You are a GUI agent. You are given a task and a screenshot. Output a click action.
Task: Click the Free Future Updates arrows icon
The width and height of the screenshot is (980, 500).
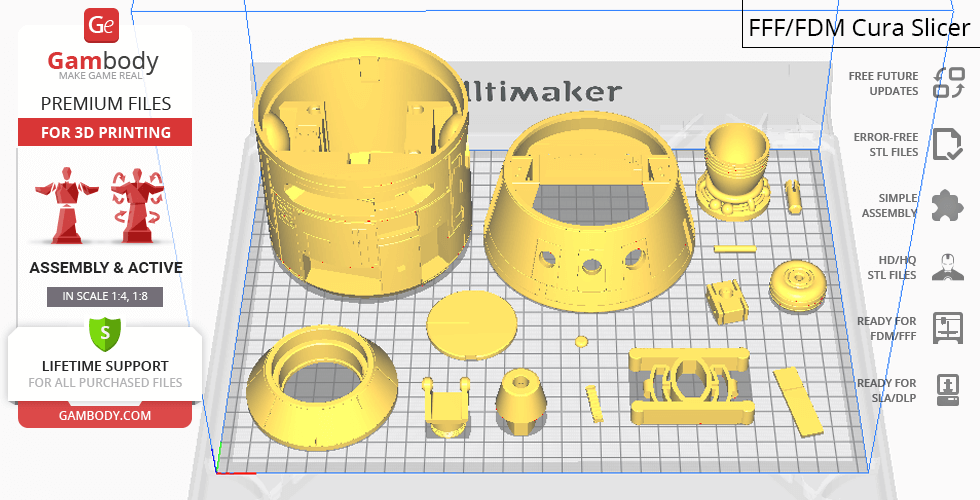click(947, 83)
